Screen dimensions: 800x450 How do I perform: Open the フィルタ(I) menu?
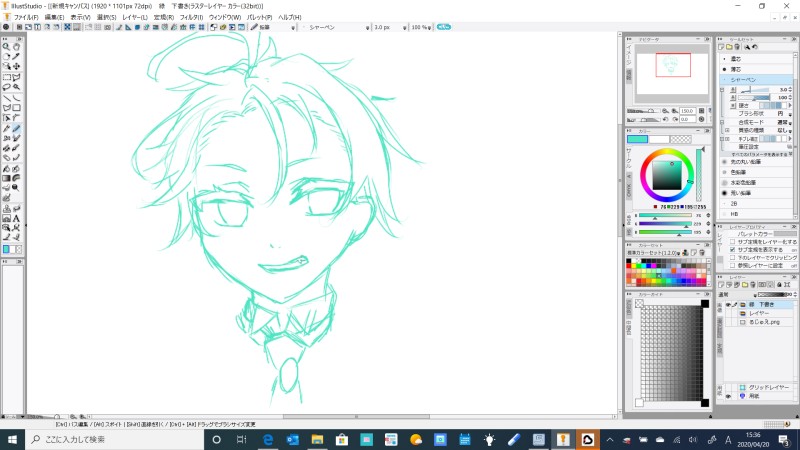[191, 17]
